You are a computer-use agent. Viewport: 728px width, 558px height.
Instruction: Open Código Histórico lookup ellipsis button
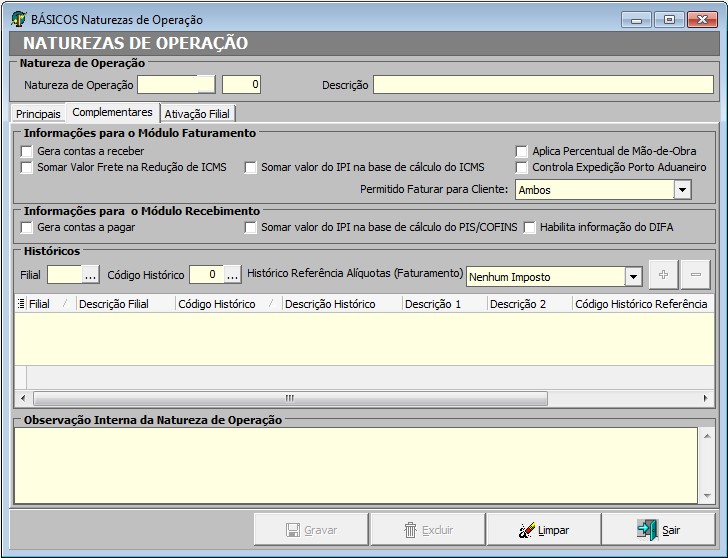point(232,275)
